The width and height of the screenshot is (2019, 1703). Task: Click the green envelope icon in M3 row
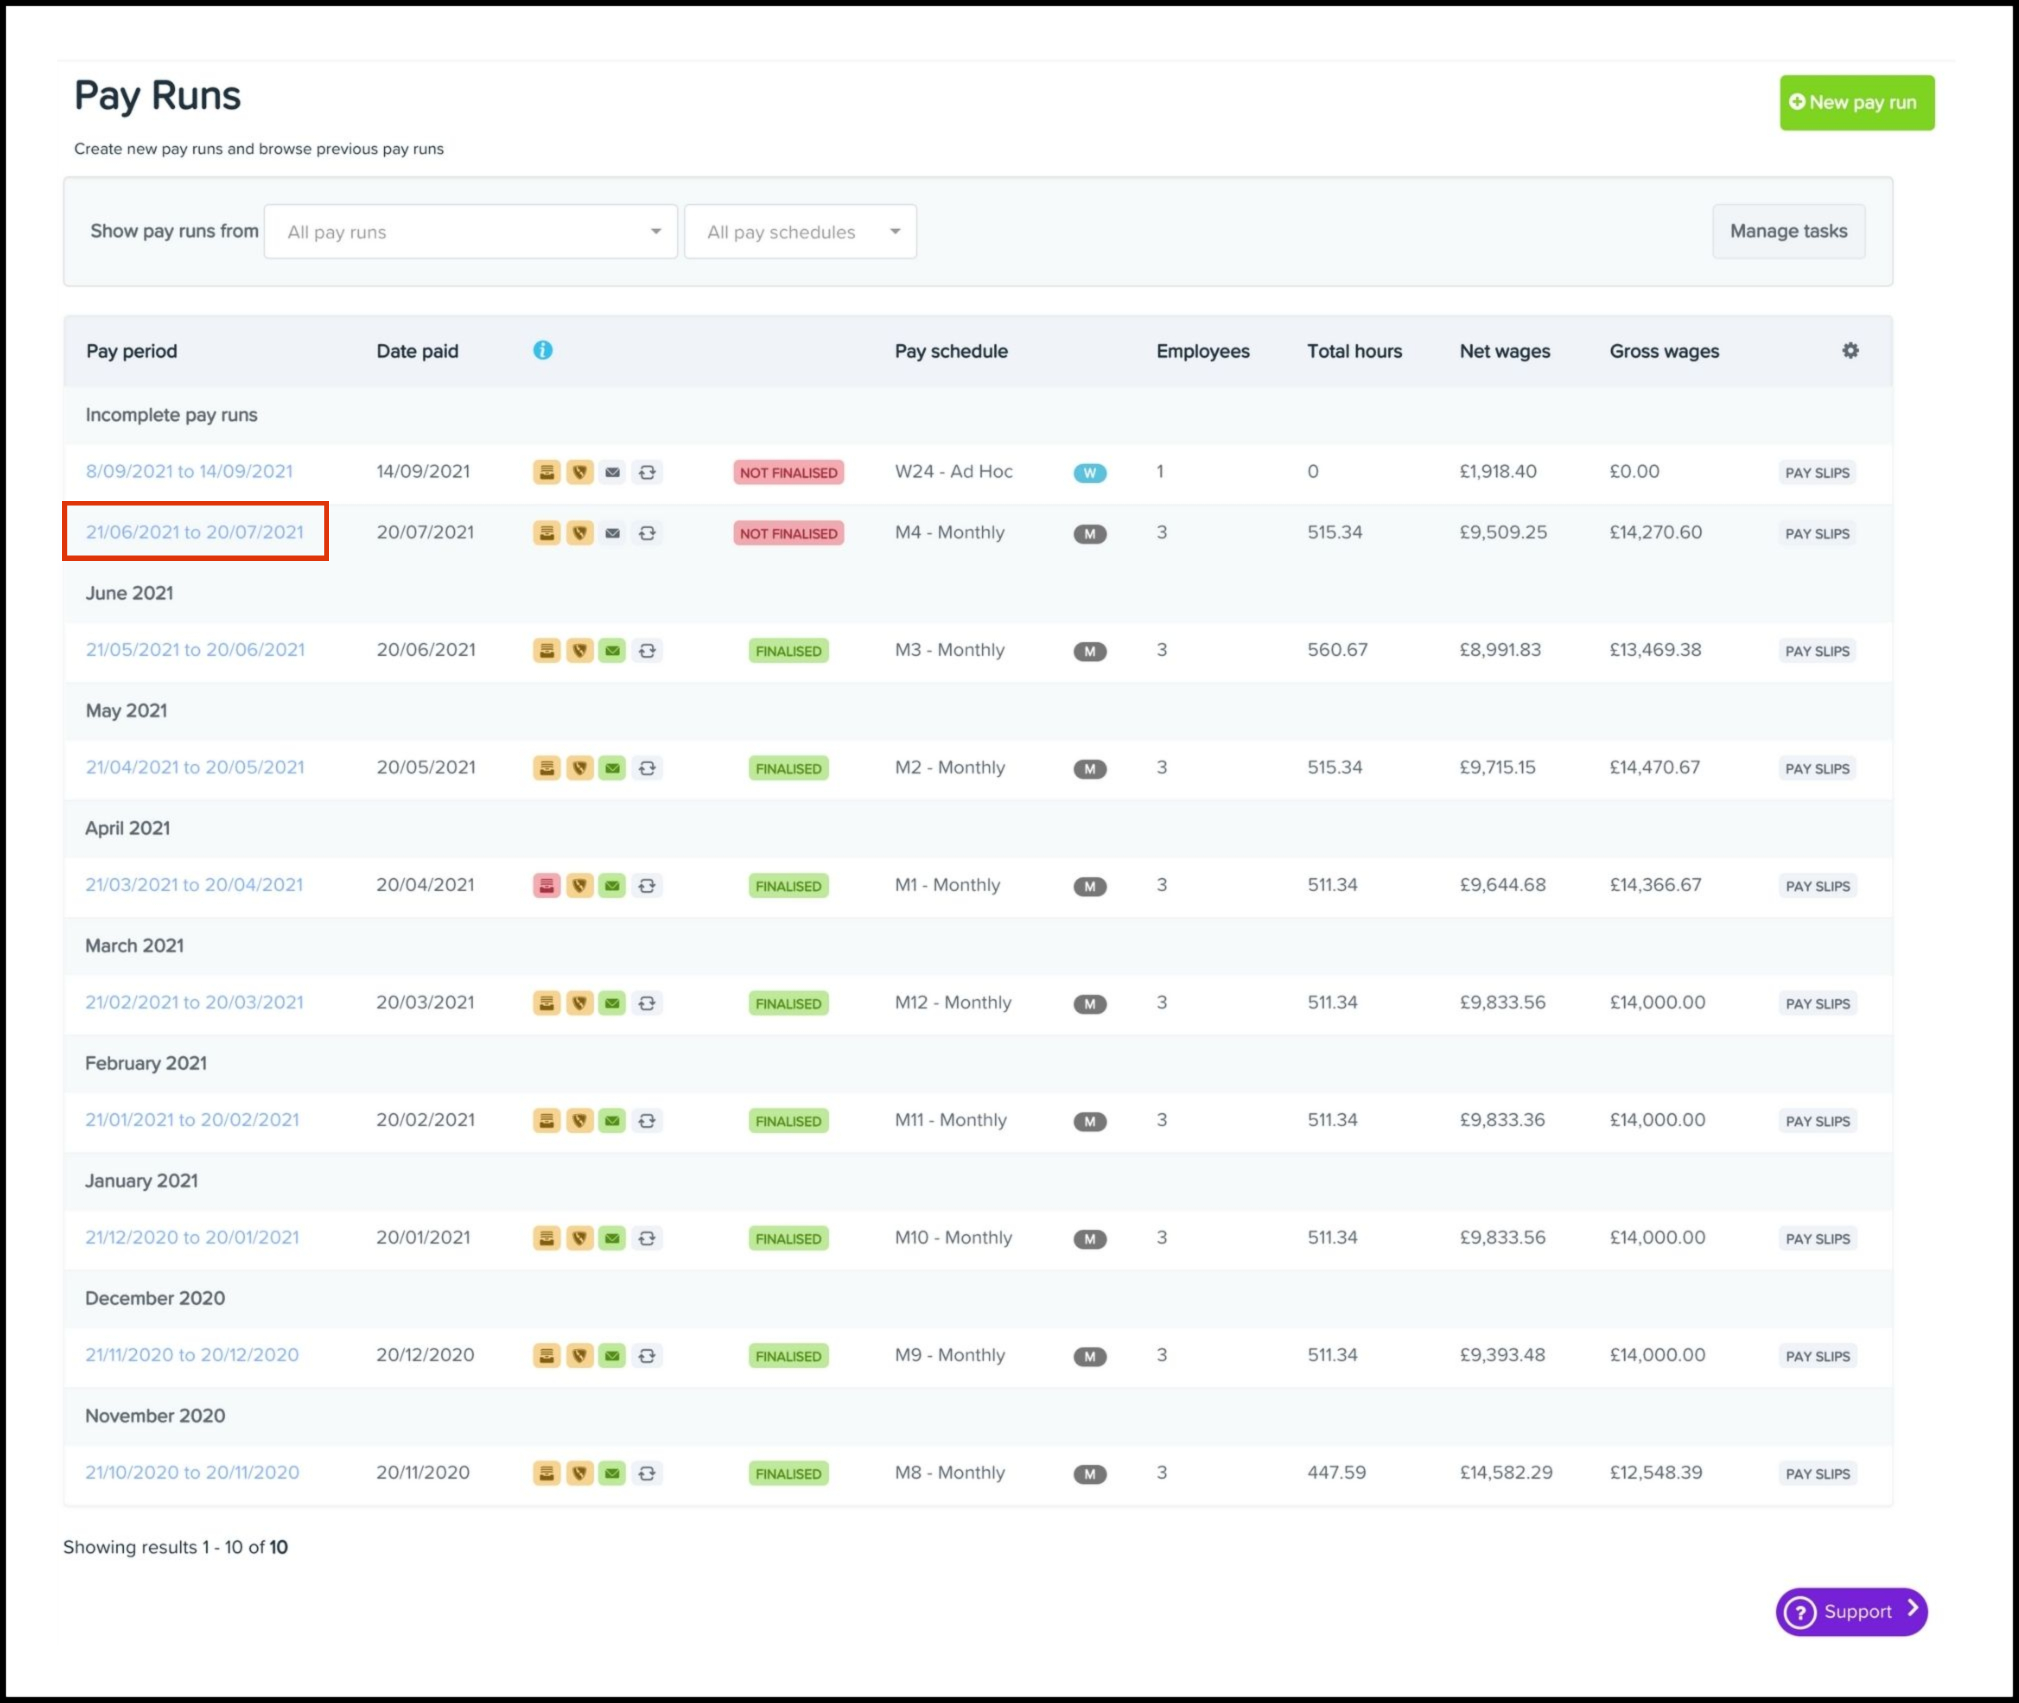[612, 651]
